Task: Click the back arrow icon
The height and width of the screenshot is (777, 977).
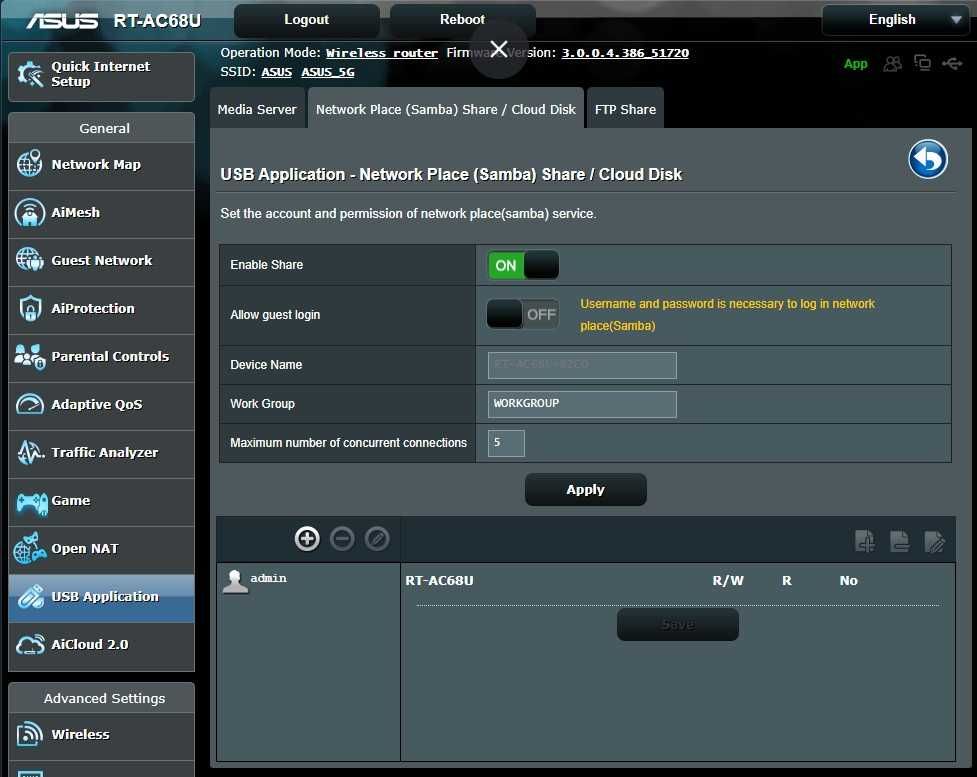Action: (x=928, y=159)
